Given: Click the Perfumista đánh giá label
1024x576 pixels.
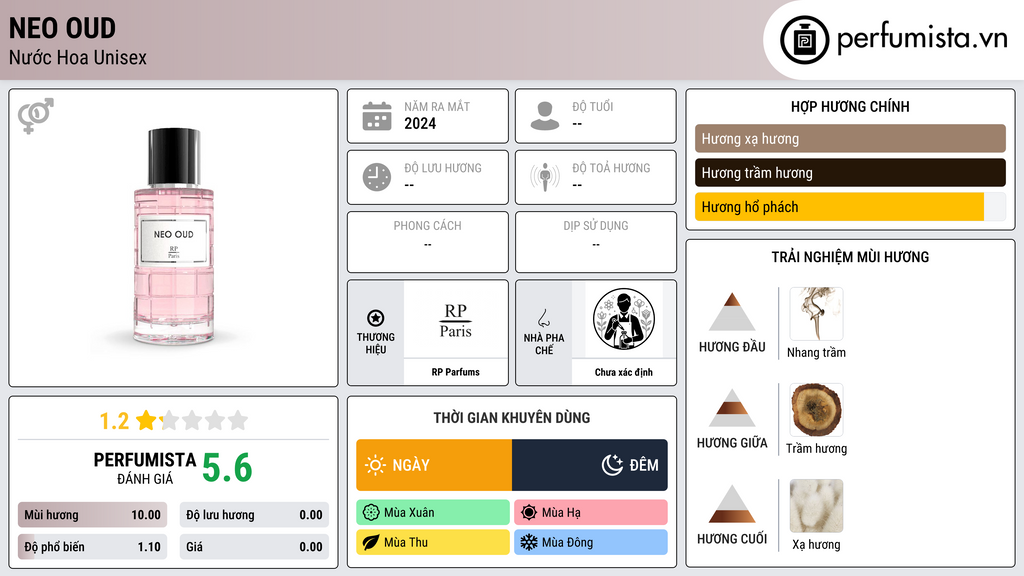Looking at the screenshot, I should point(145,468).
